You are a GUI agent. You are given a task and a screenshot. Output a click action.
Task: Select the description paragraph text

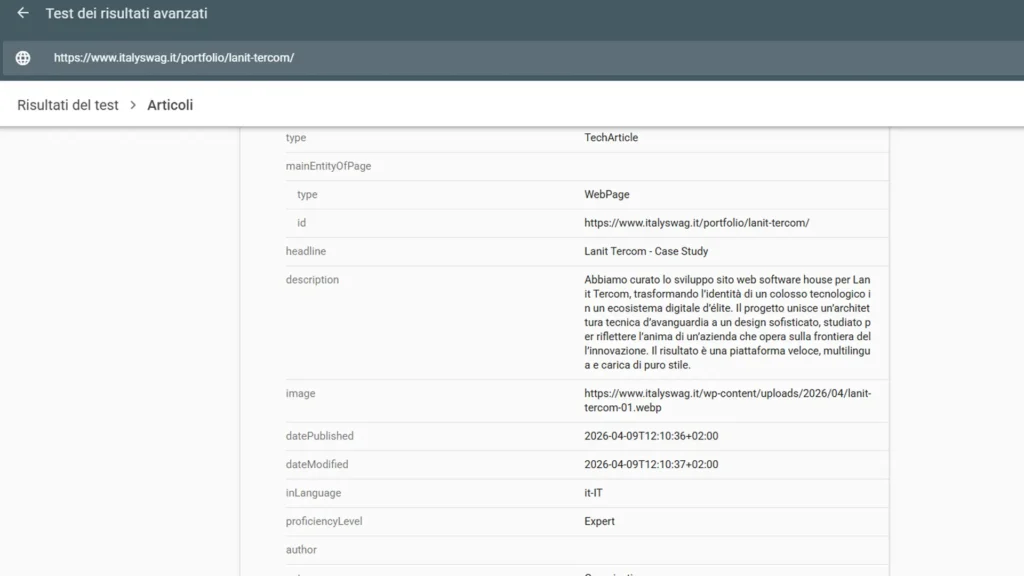tap(728, 323)
